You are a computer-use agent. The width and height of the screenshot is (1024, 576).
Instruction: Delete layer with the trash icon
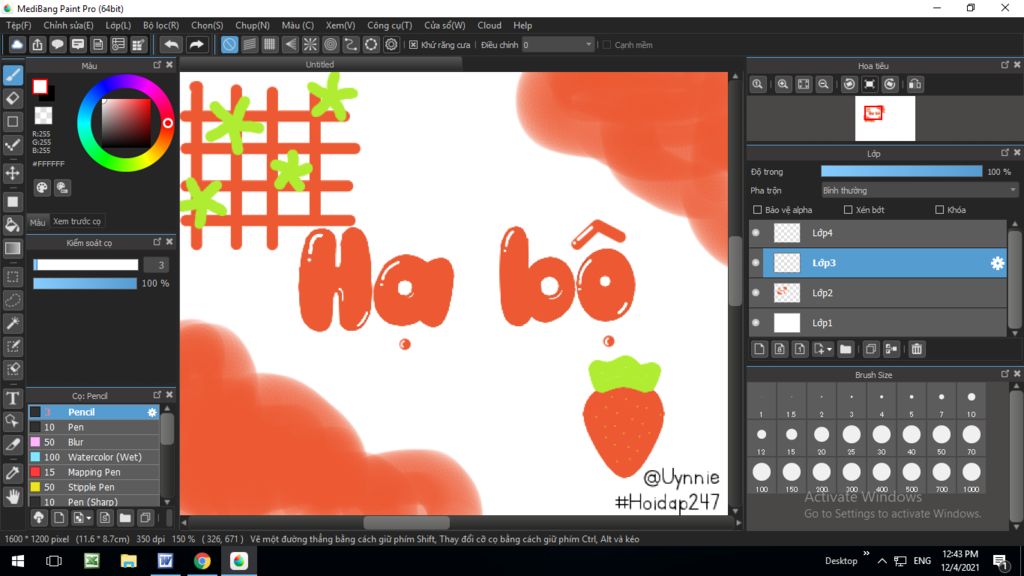click(x=917, y=349)
